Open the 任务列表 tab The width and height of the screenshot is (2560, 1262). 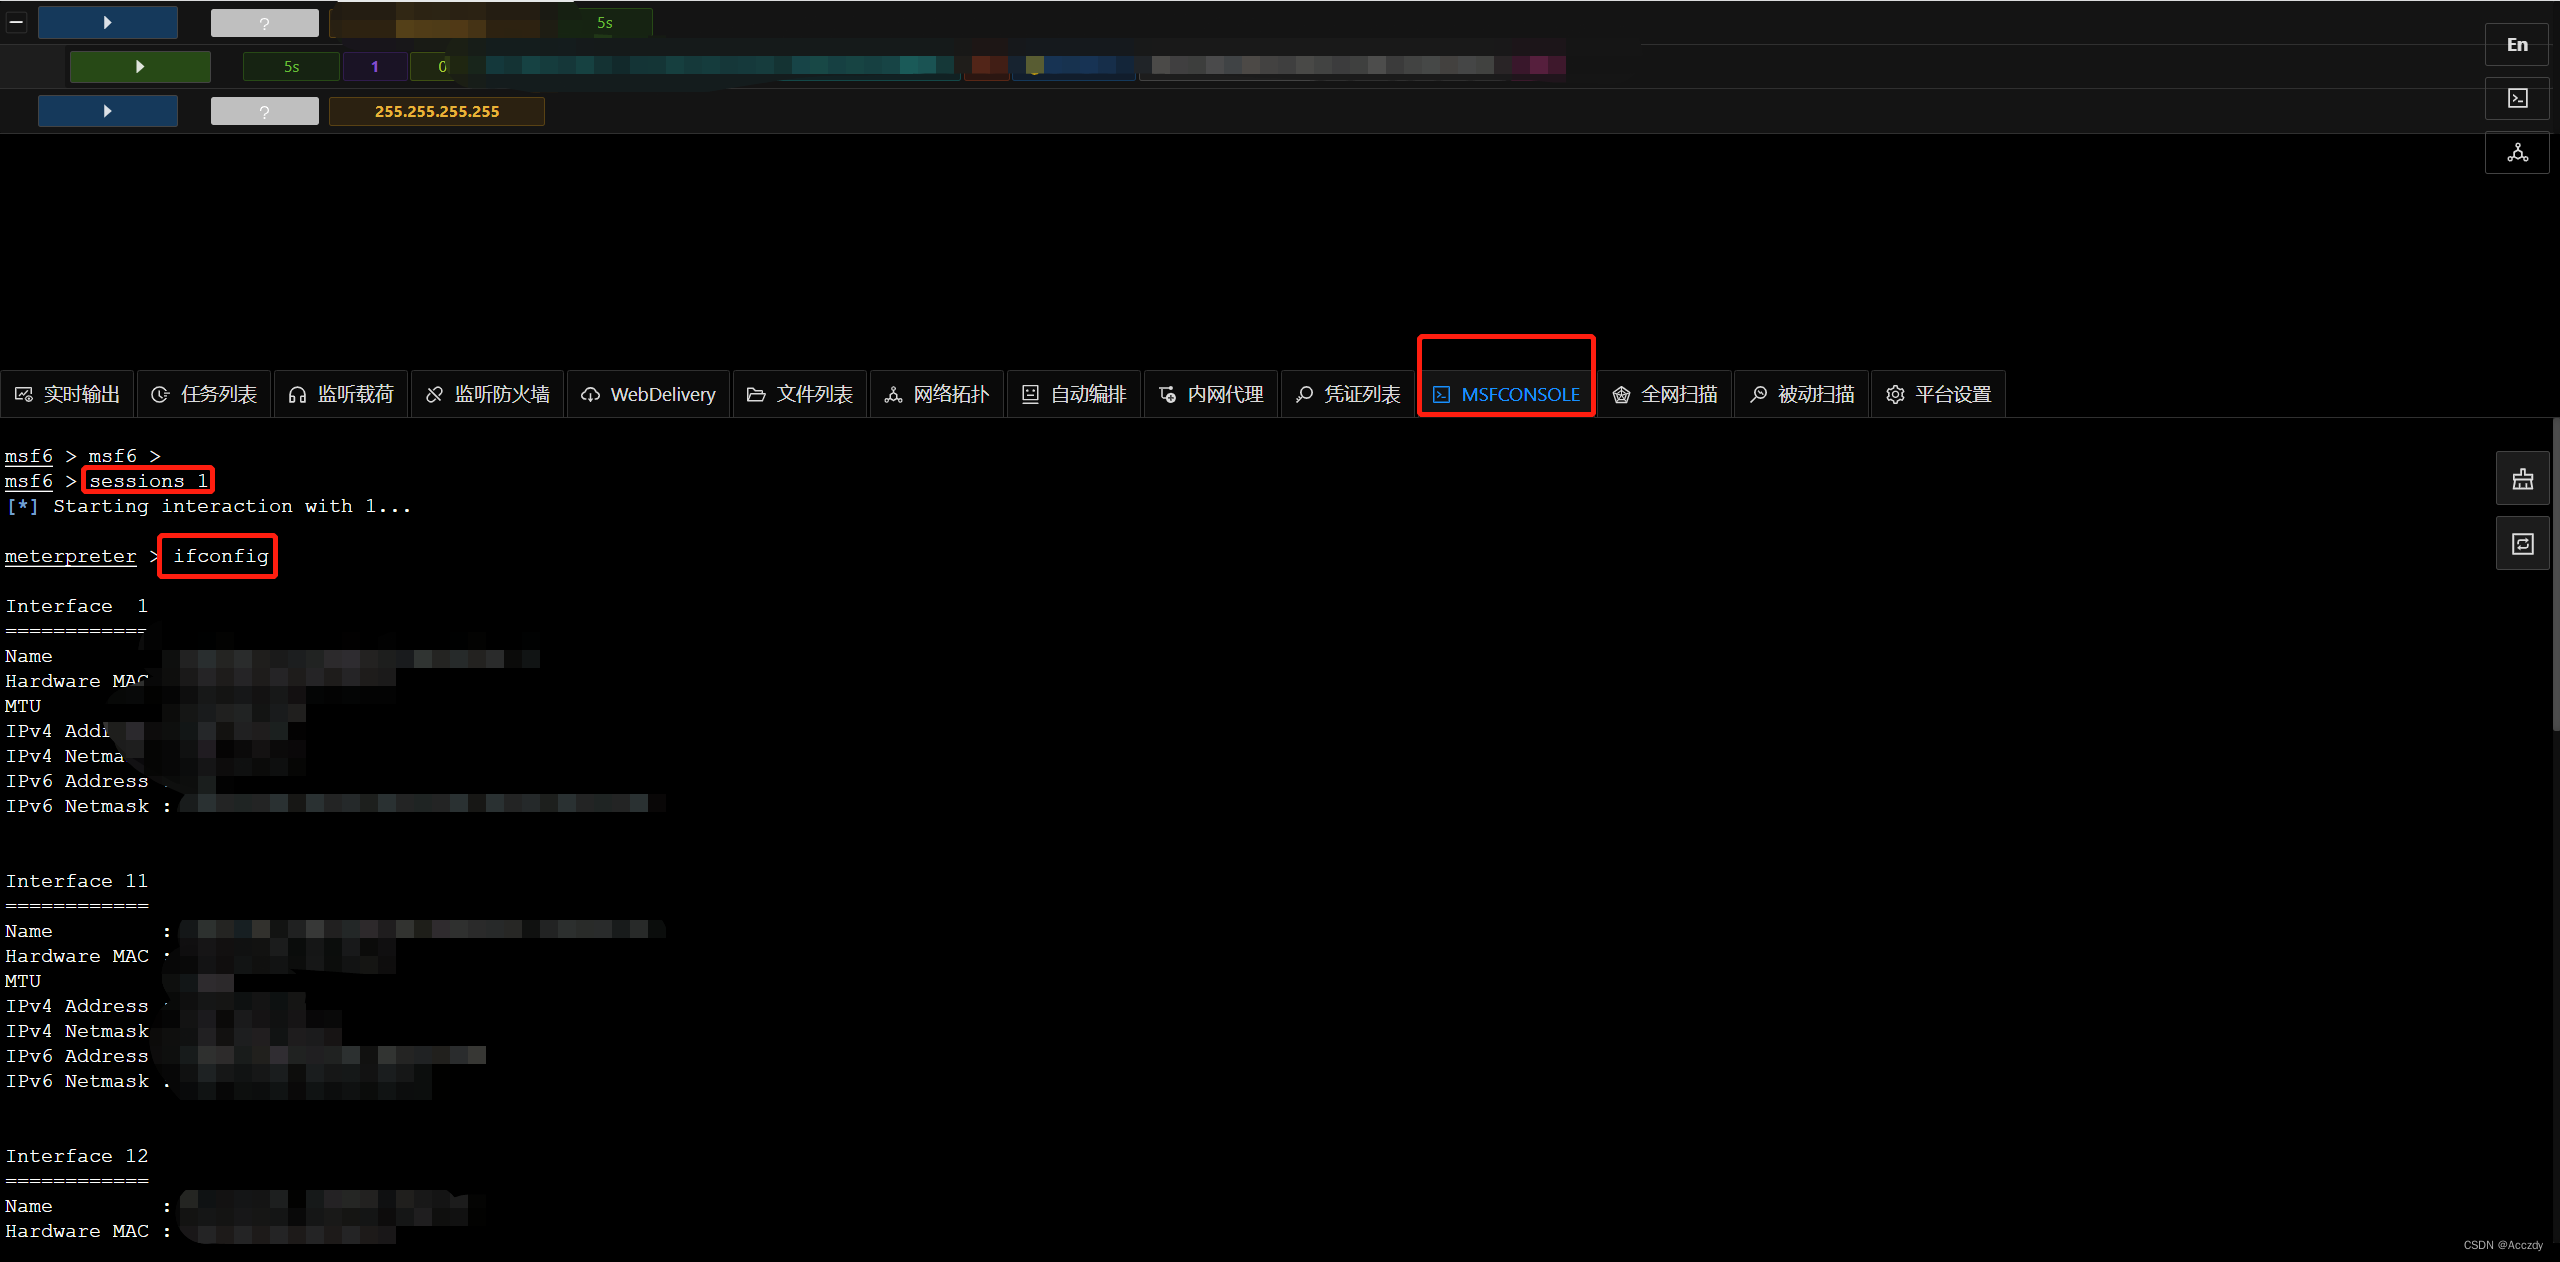point(204,394)
